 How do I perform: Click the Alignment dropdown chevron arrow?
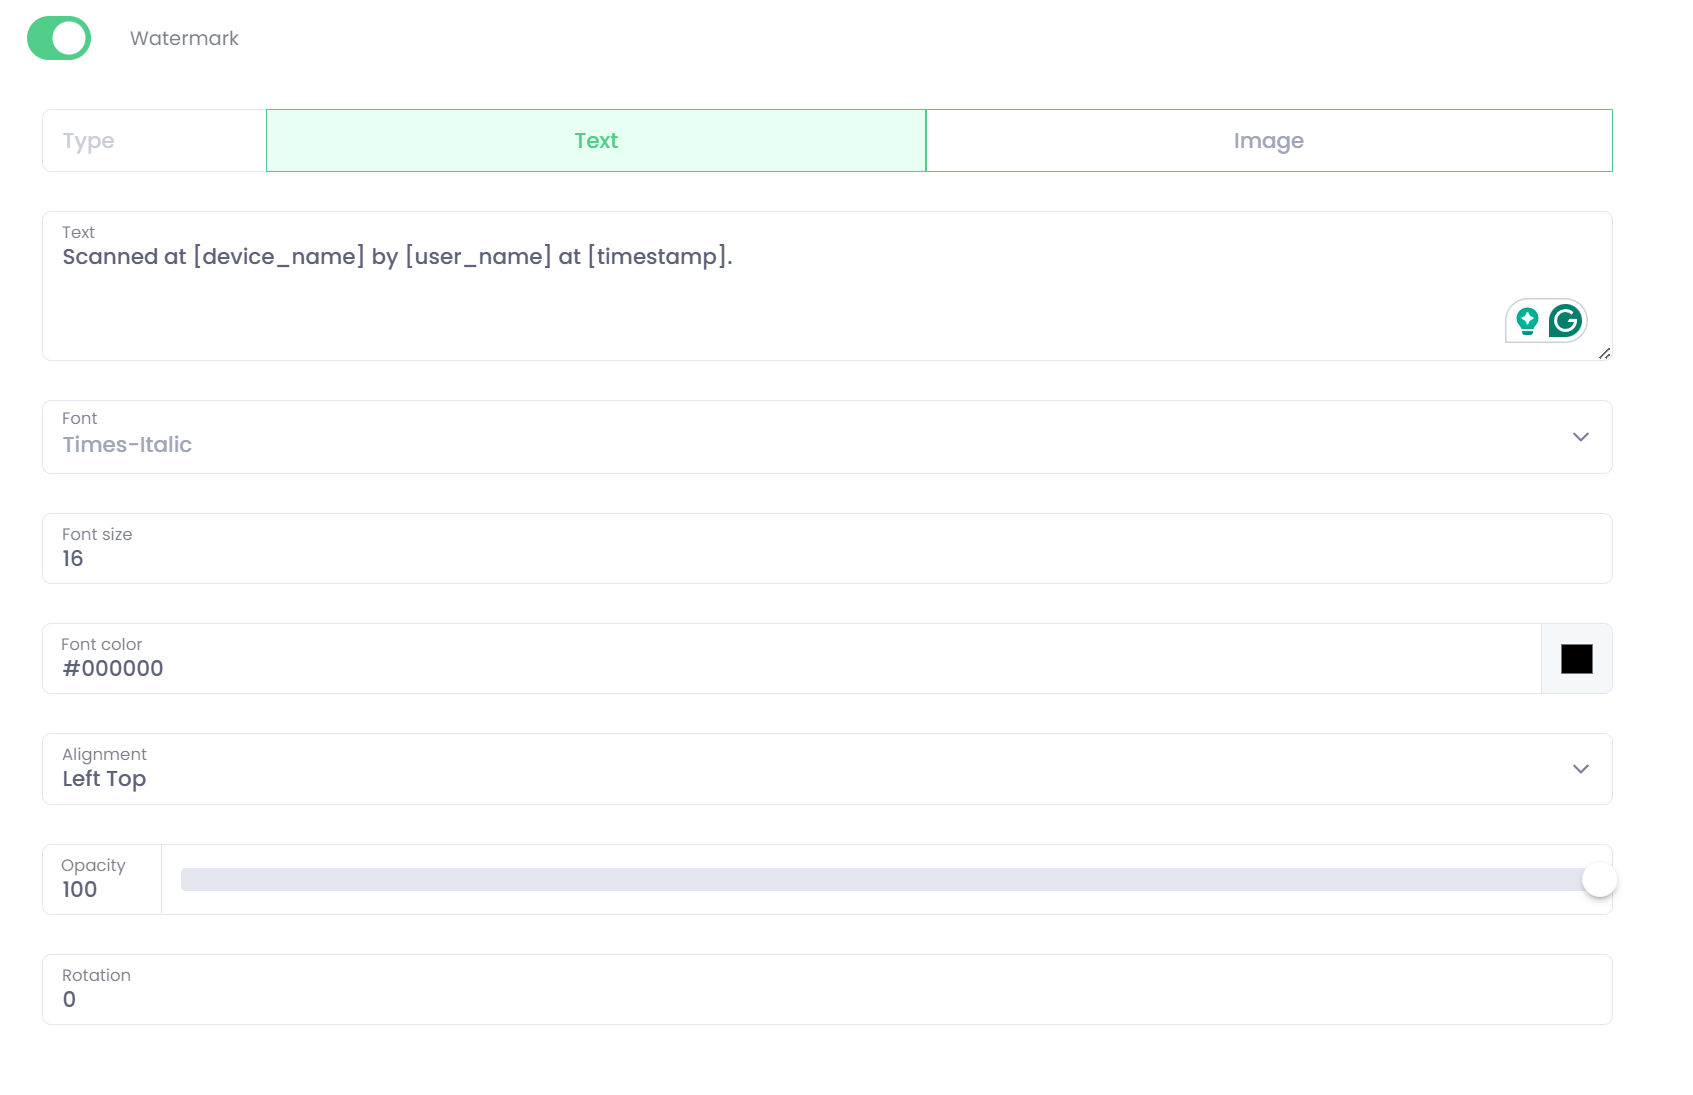1580,769
